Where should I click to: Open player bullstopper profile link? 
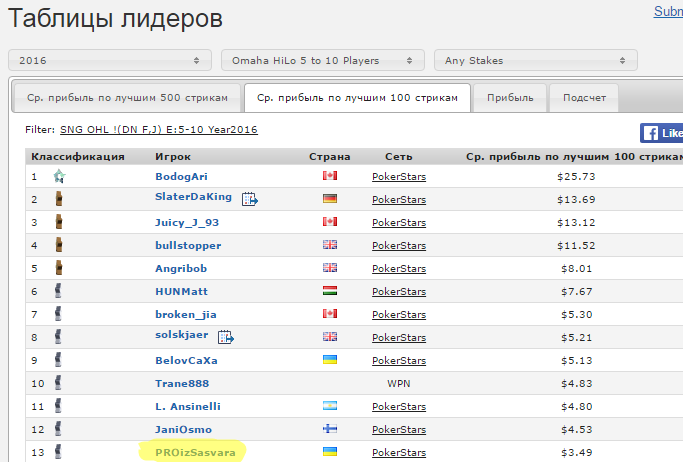188,246
